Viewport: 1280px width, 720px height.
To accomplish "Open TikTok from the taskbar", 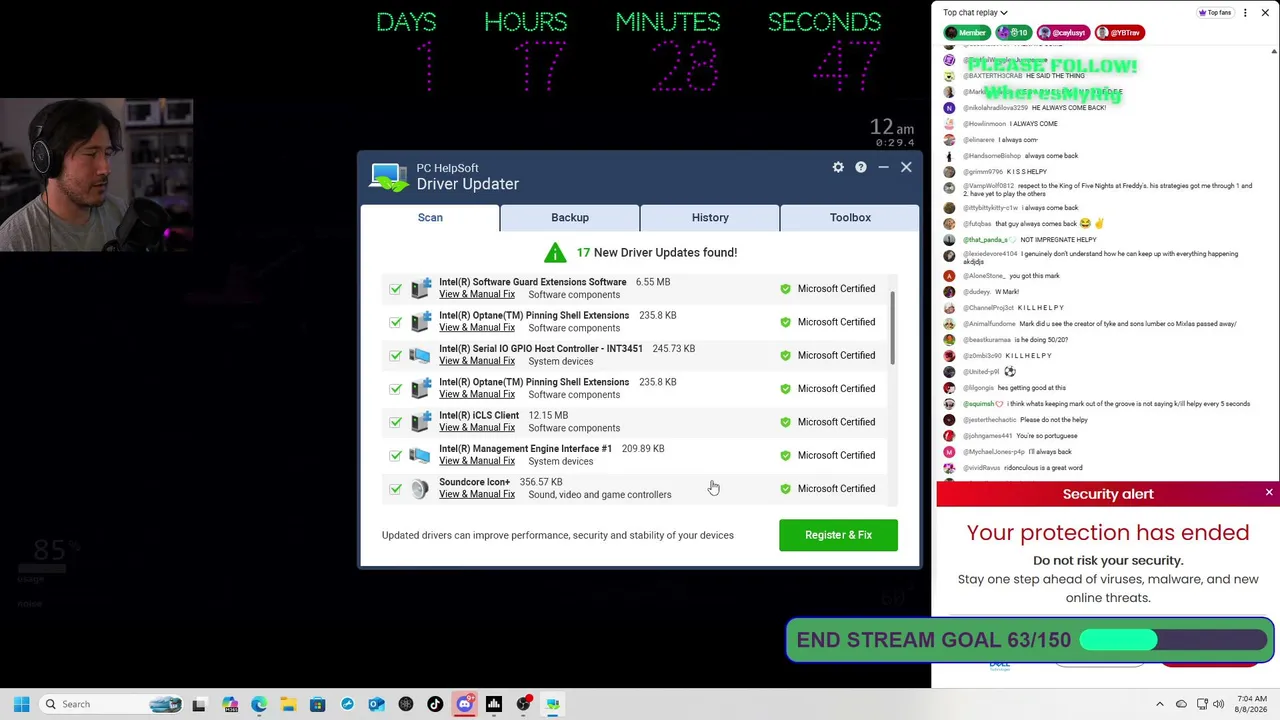I will tap(435, 704).
